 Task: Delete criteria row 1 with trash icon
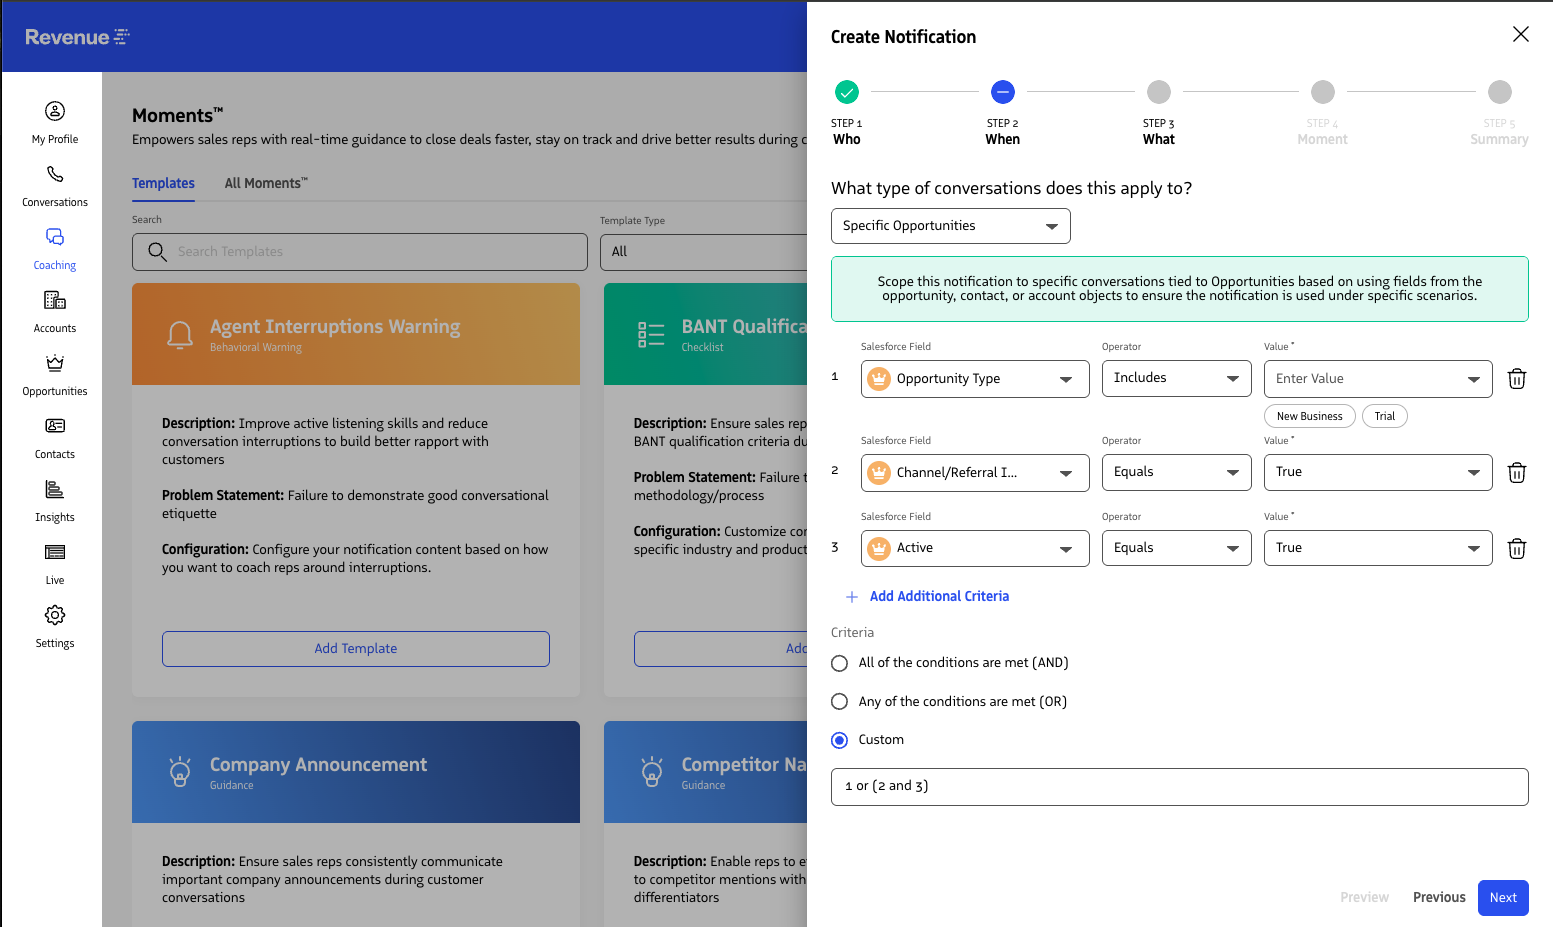pos(1516,379)
